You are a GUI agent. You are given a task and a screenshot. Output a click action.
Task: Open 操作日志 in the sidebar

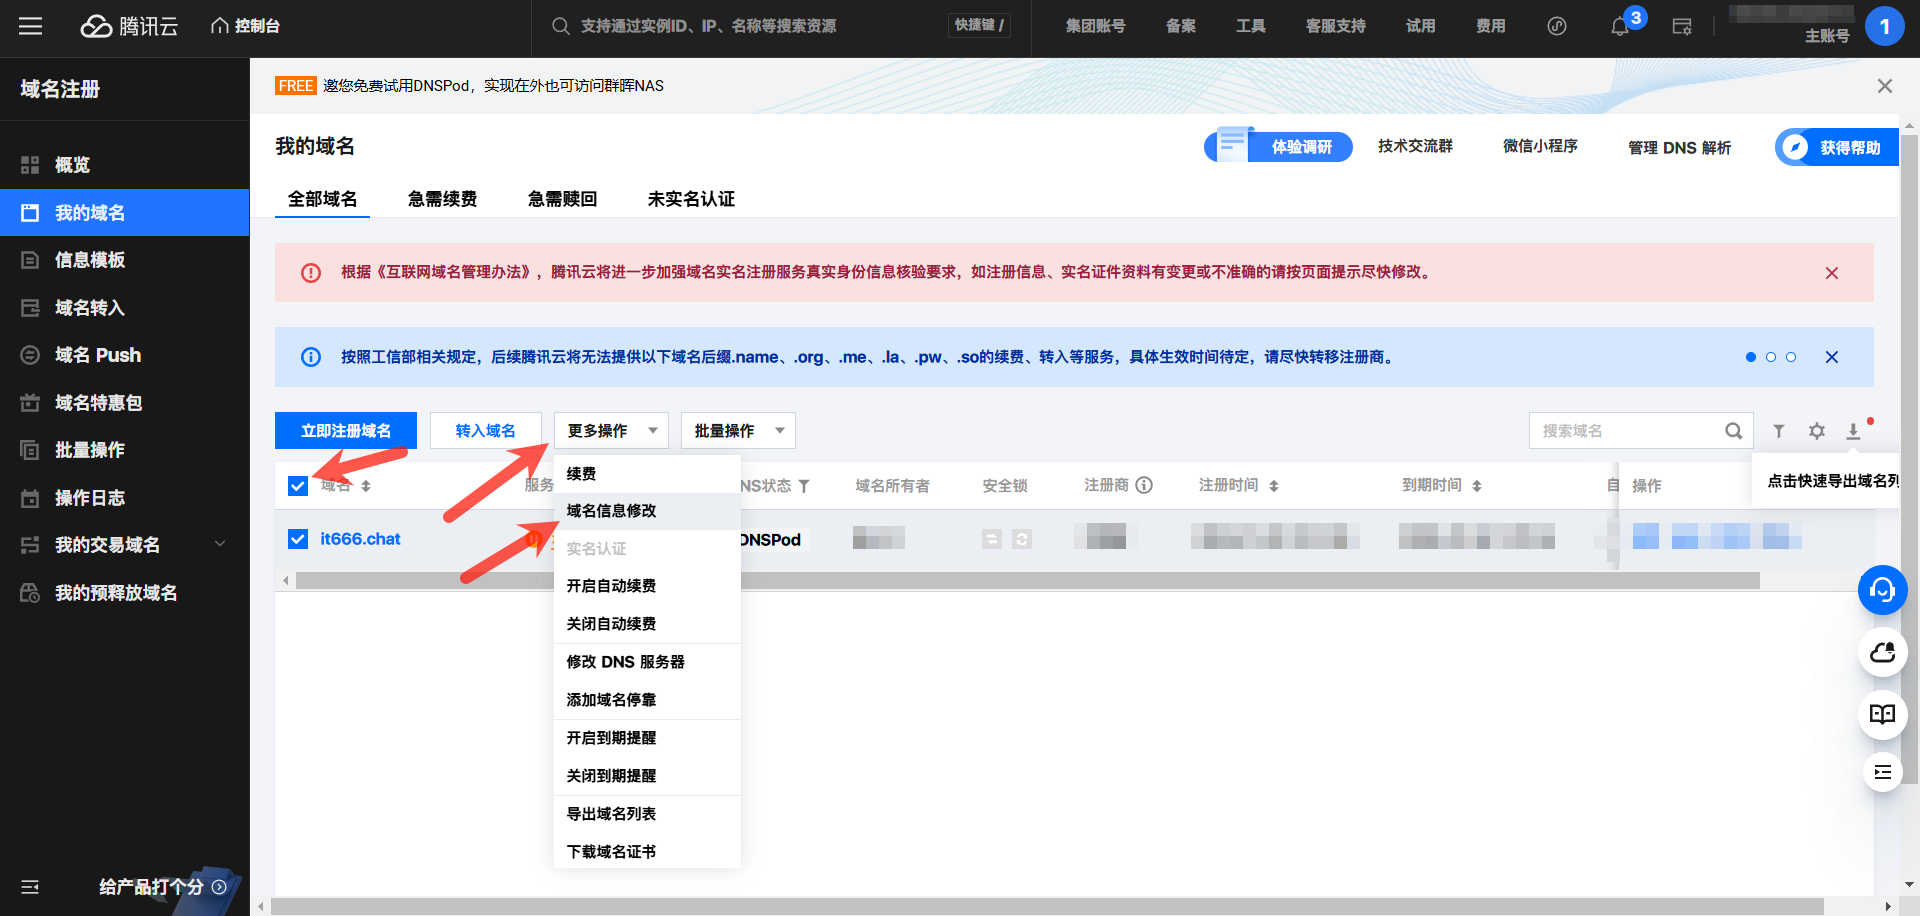point(125,498)
